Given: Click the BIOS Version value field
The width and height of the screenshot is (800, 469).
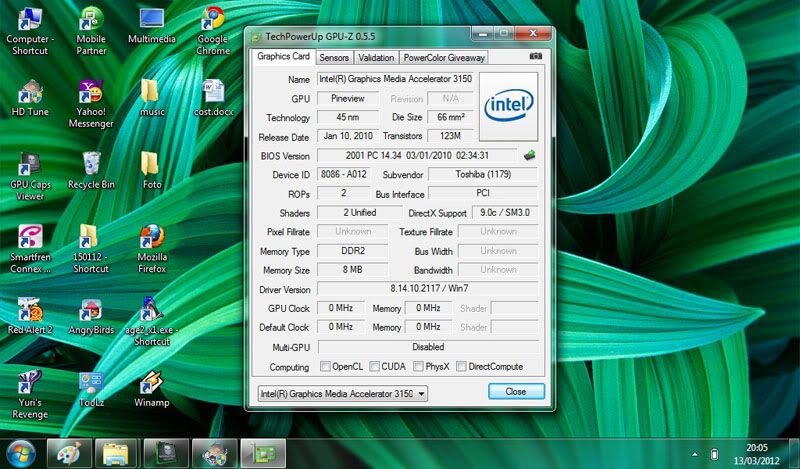Looking at the screenshot, I should [x=417, y=156].
